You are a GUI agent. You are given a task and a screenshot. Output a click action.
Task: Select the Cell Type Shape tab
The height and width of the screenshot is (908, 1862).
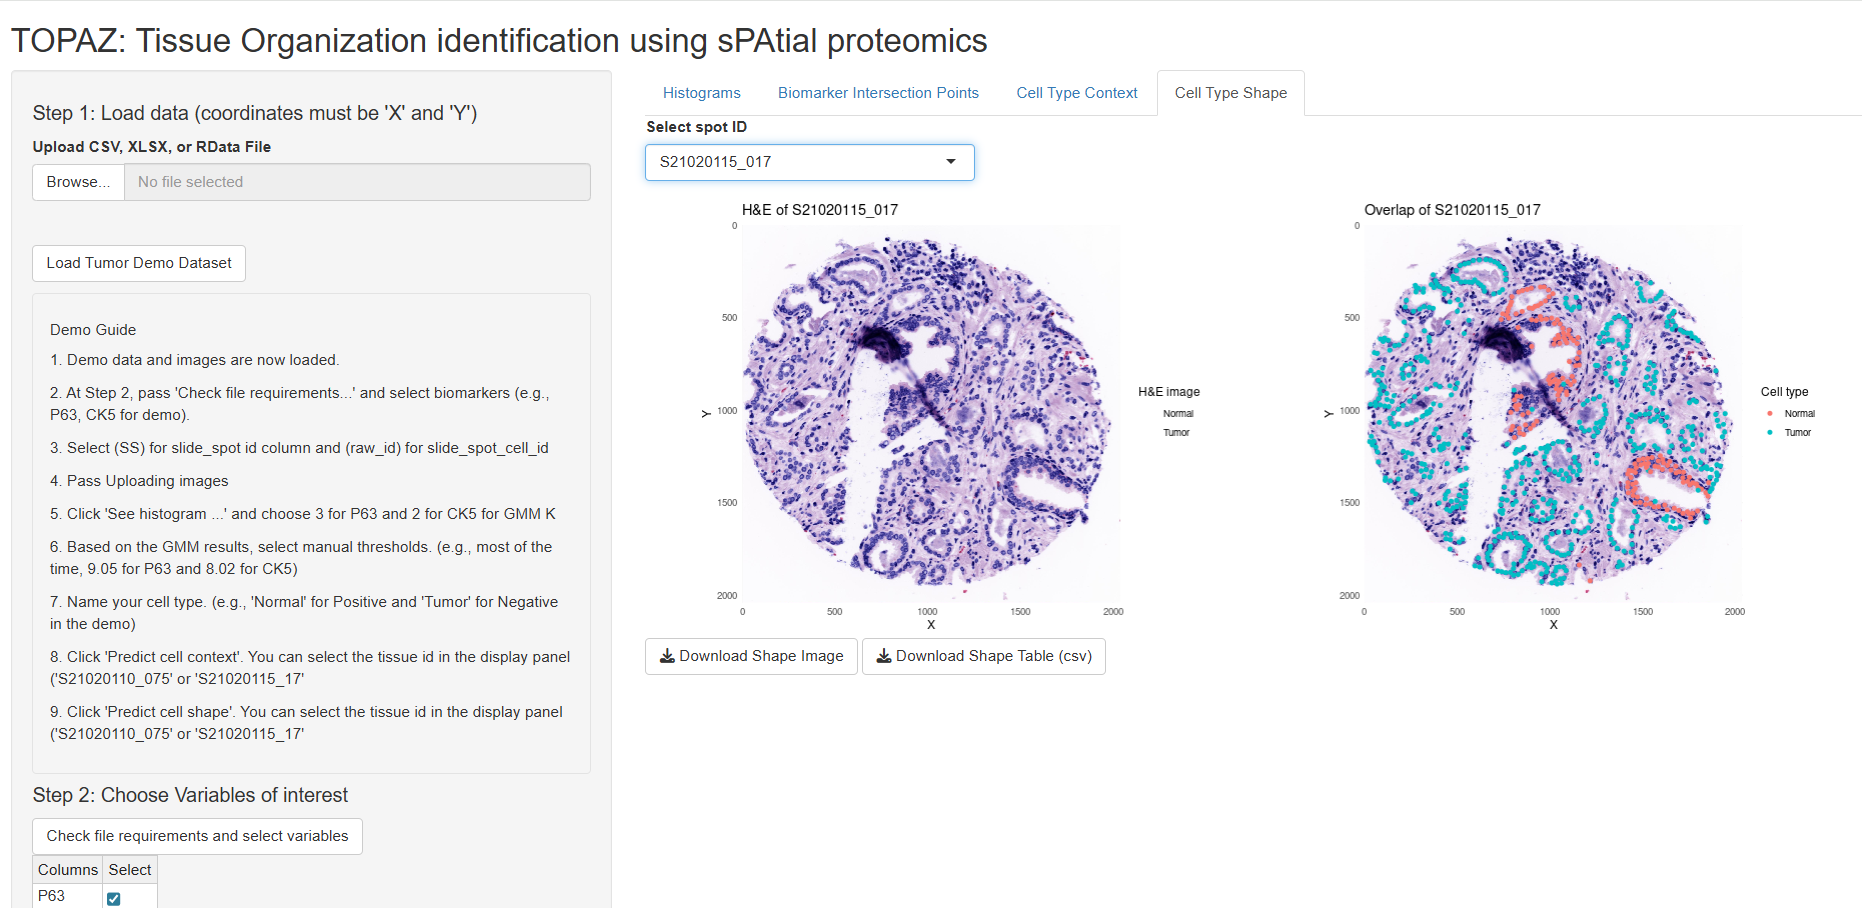coord(1230,93)
